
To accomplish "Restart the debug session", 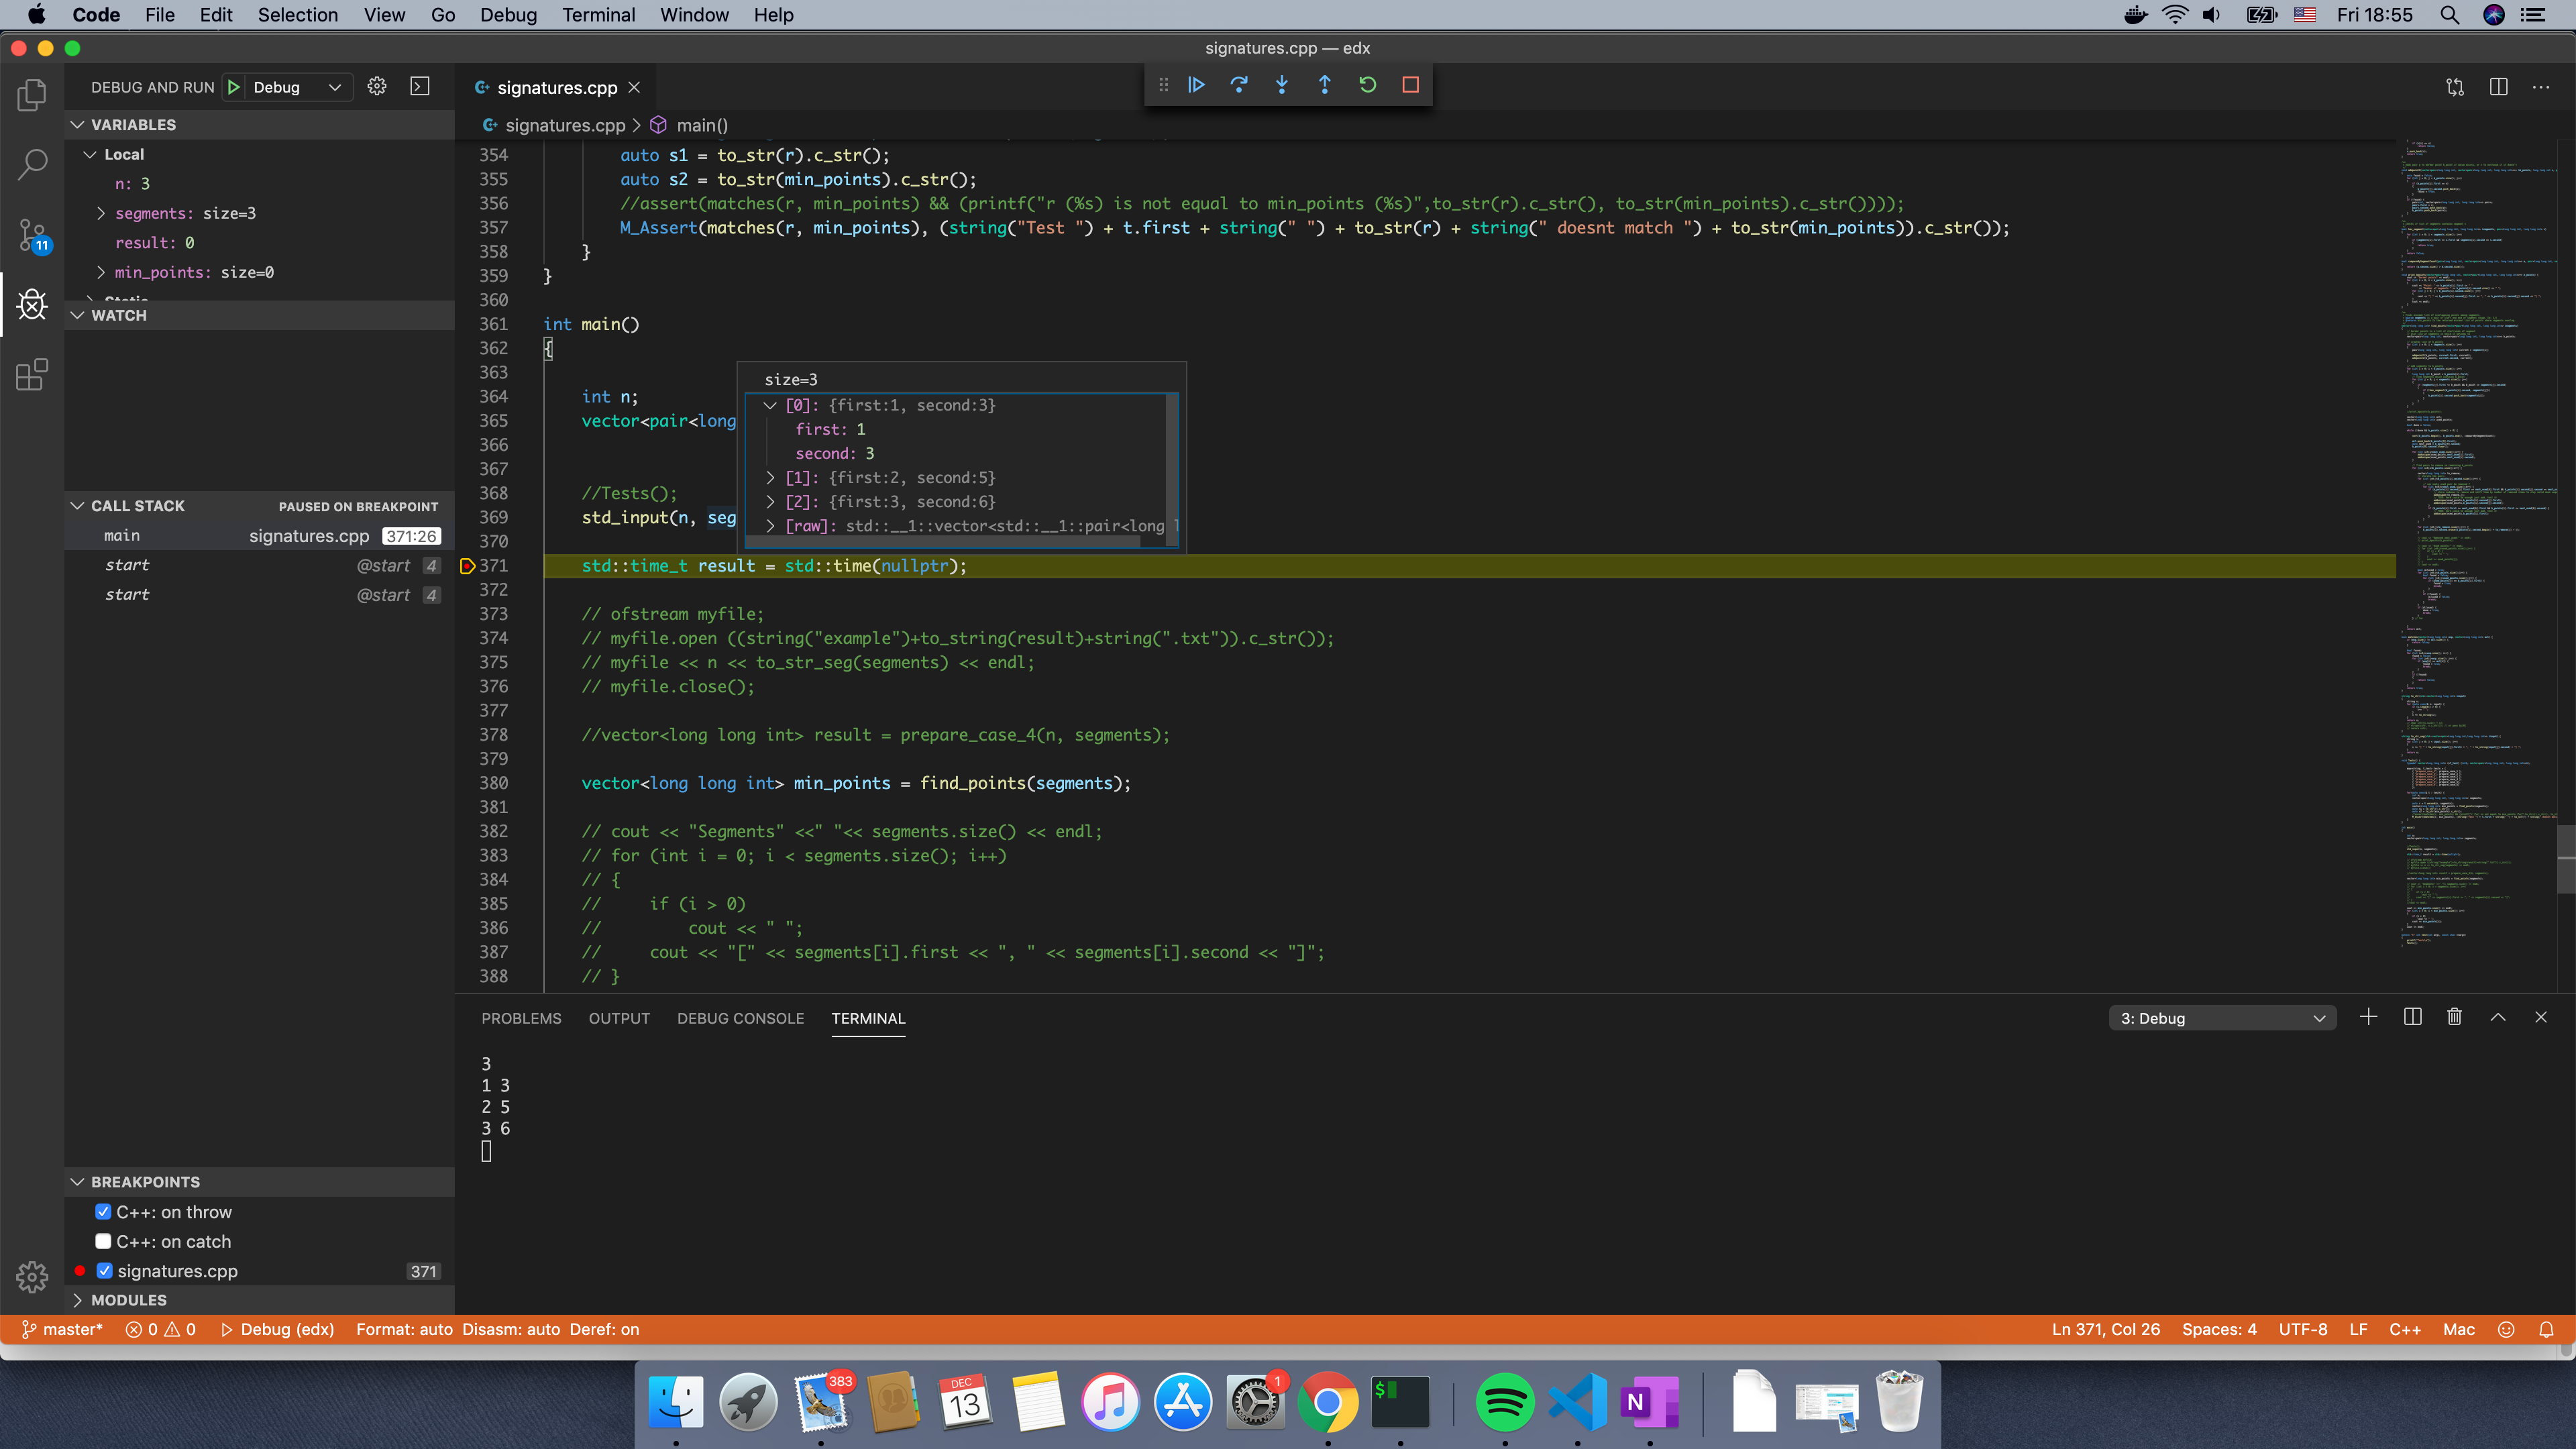I will click(1367, 85).
